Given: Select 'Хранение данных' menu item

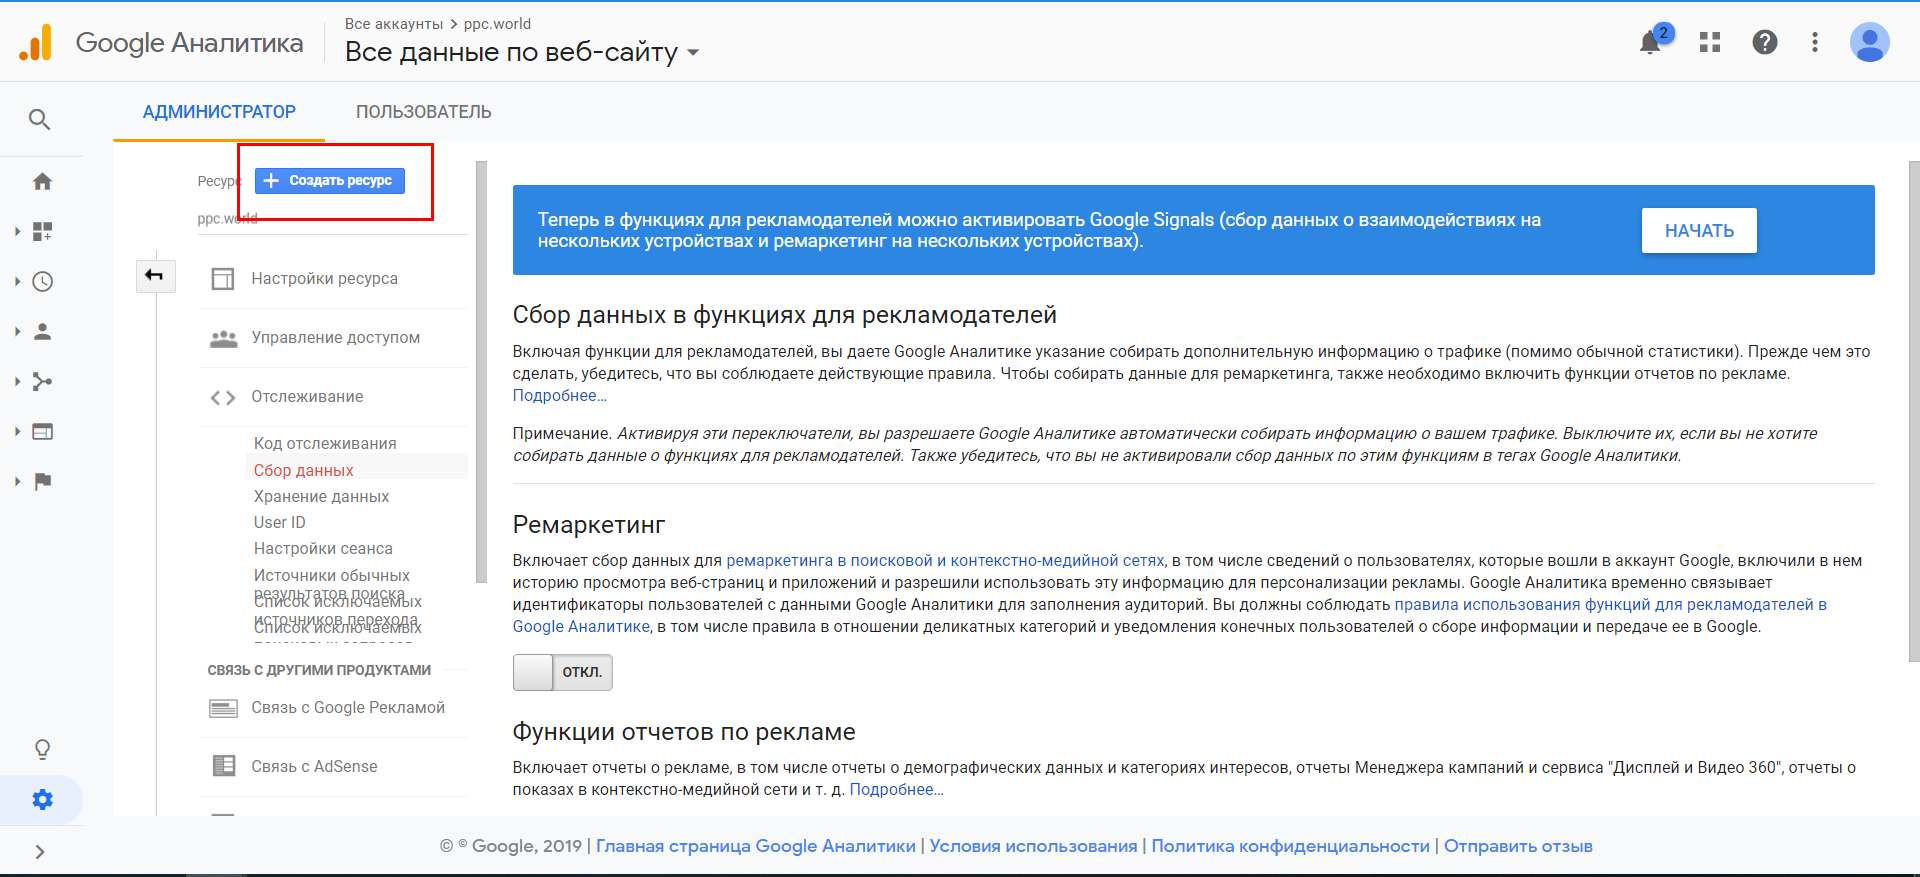Looking at the screenshot, I should point(321,496).
